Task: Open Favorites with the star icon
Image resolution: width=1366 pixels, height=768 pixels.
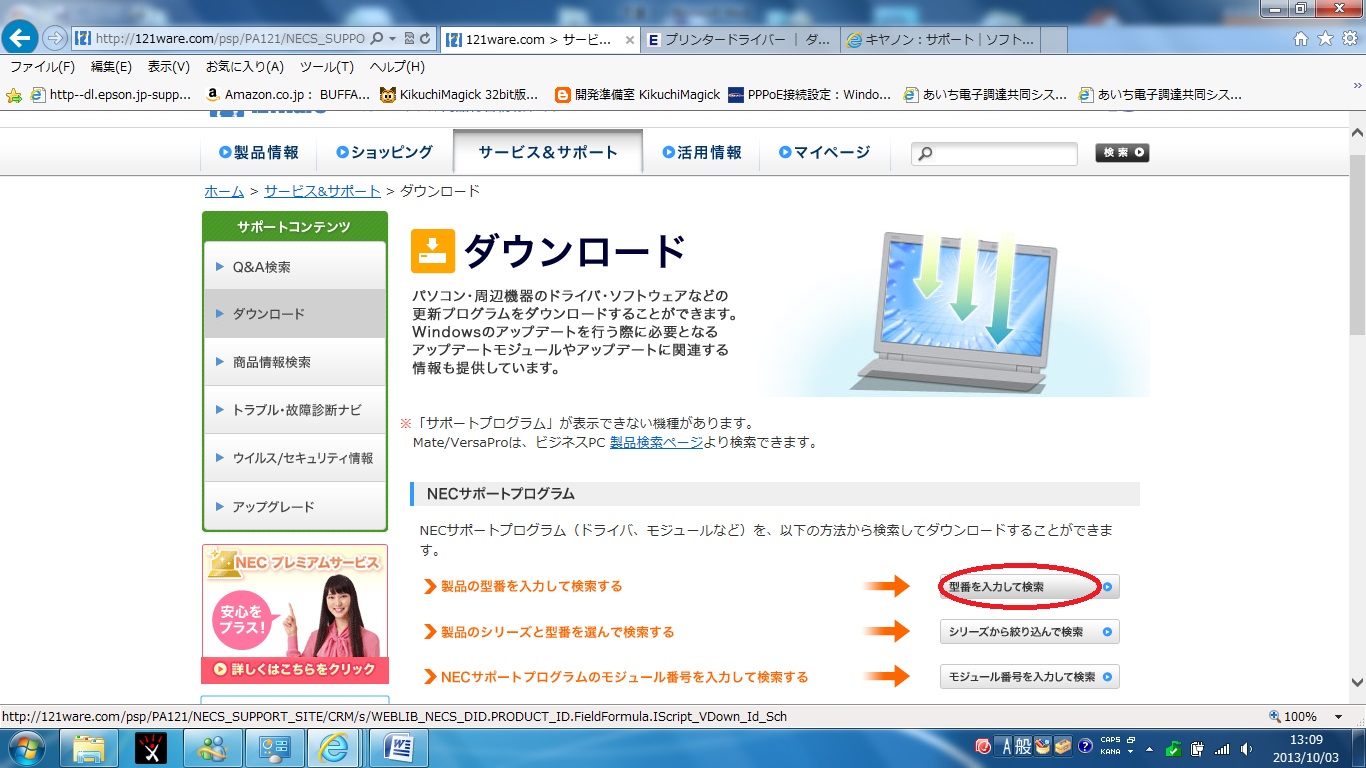Action: 1325,39
